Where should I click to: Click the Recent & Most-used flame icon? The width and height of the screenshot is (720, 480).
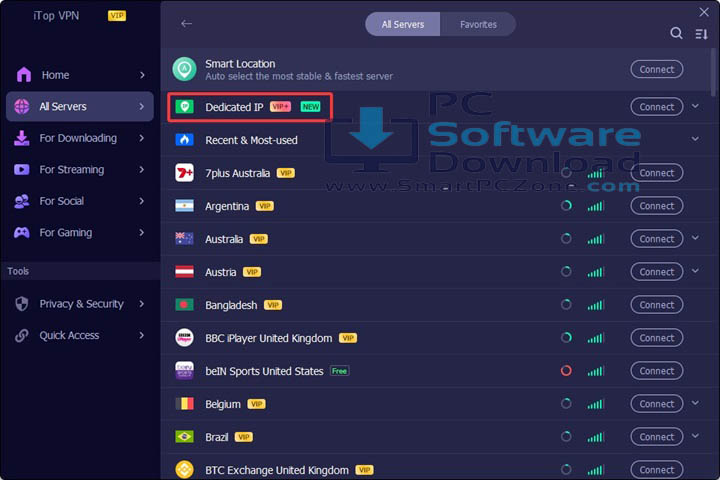click(x=185, y=140)
